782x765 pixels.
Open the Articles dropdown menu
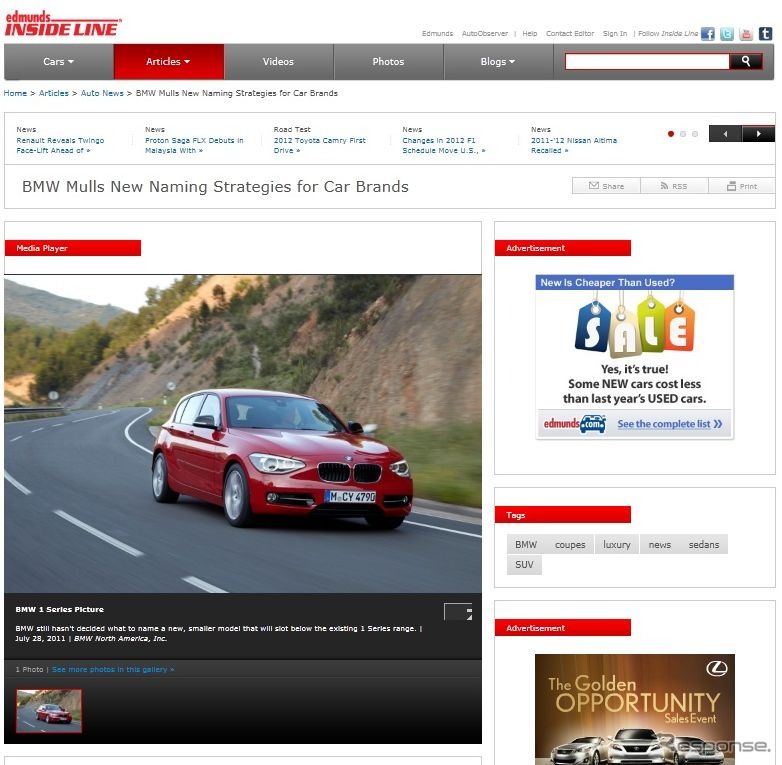pos(169,62)
